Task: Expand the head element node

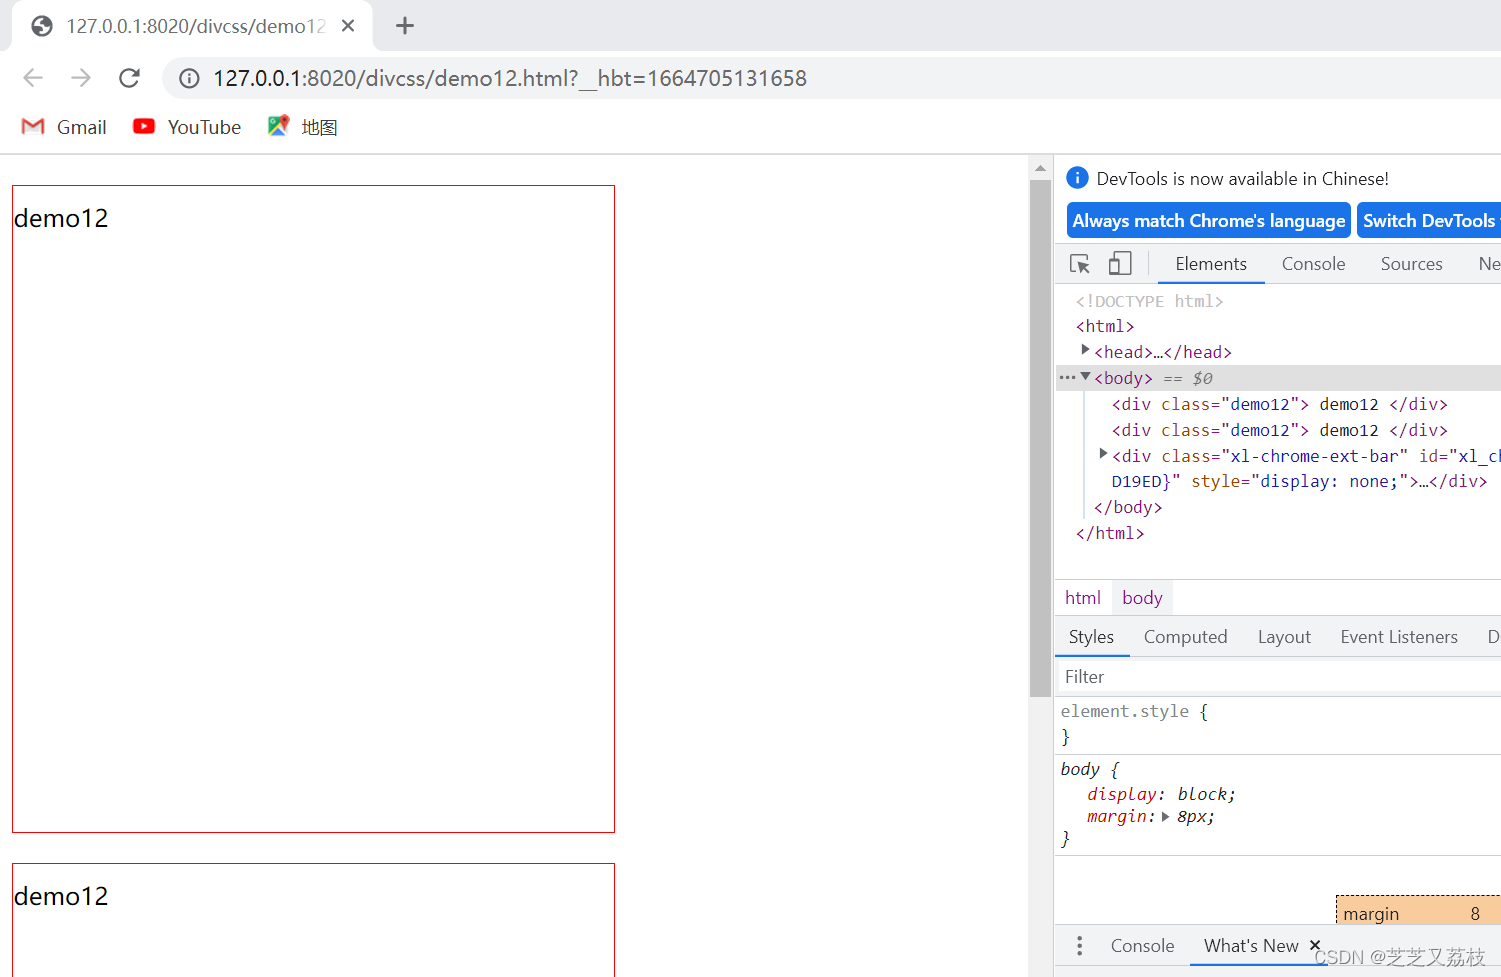Action: pos(1085,350)
